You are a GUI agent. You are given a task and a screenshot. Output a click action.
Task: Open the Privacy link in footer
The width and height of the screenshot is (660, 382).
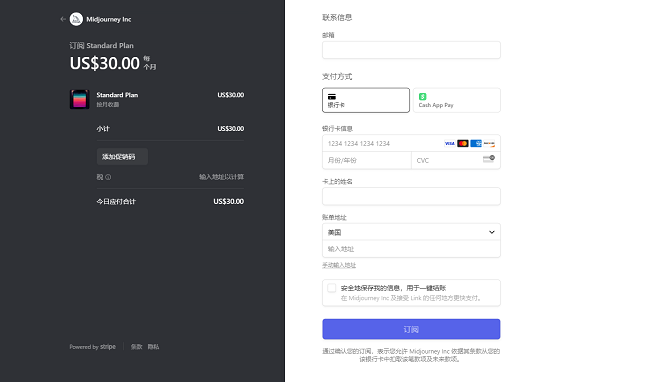point(153,347)
